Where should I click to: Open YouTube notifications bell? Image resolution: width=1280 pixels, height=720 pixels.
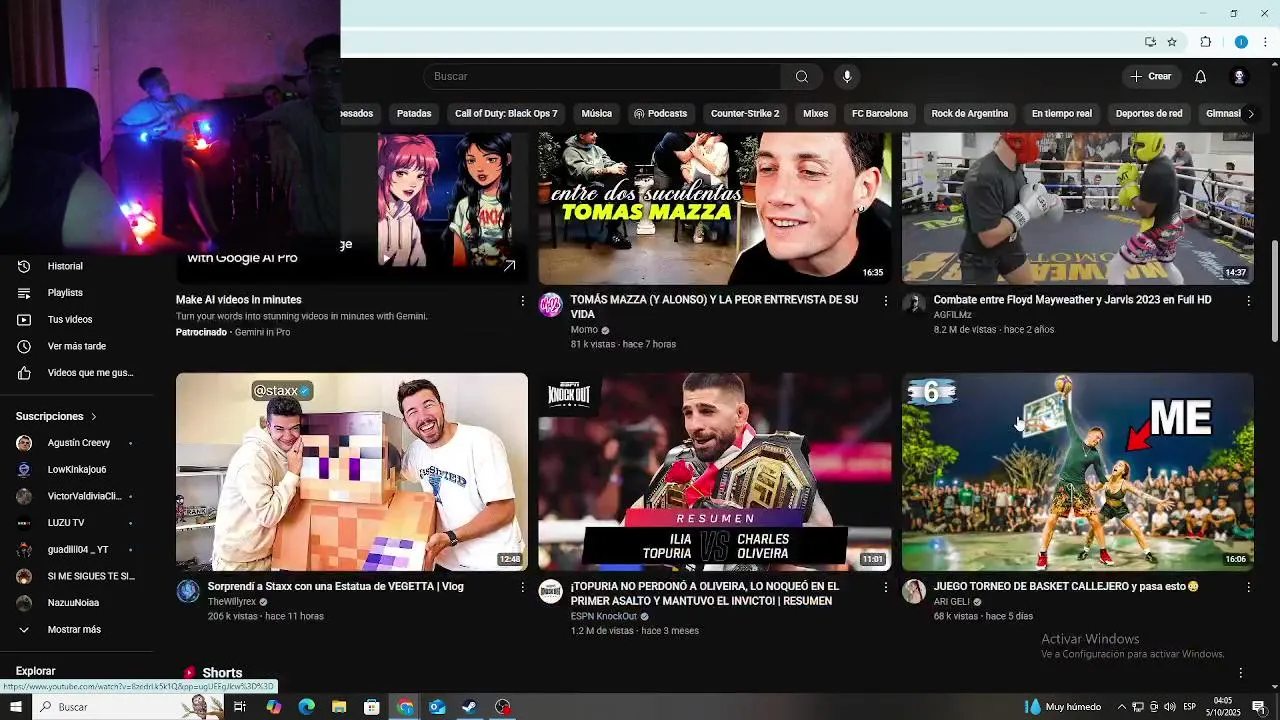point(1201,77)
